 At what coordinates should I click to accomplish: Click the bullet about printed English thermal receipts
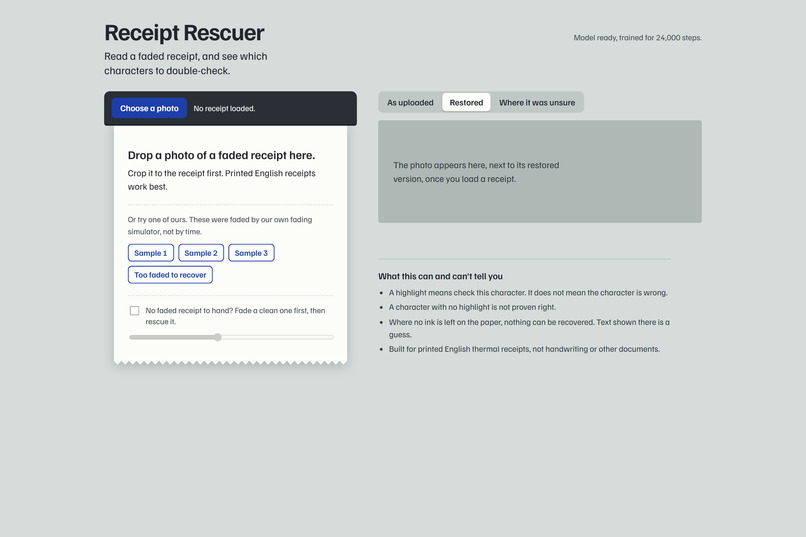524,349
